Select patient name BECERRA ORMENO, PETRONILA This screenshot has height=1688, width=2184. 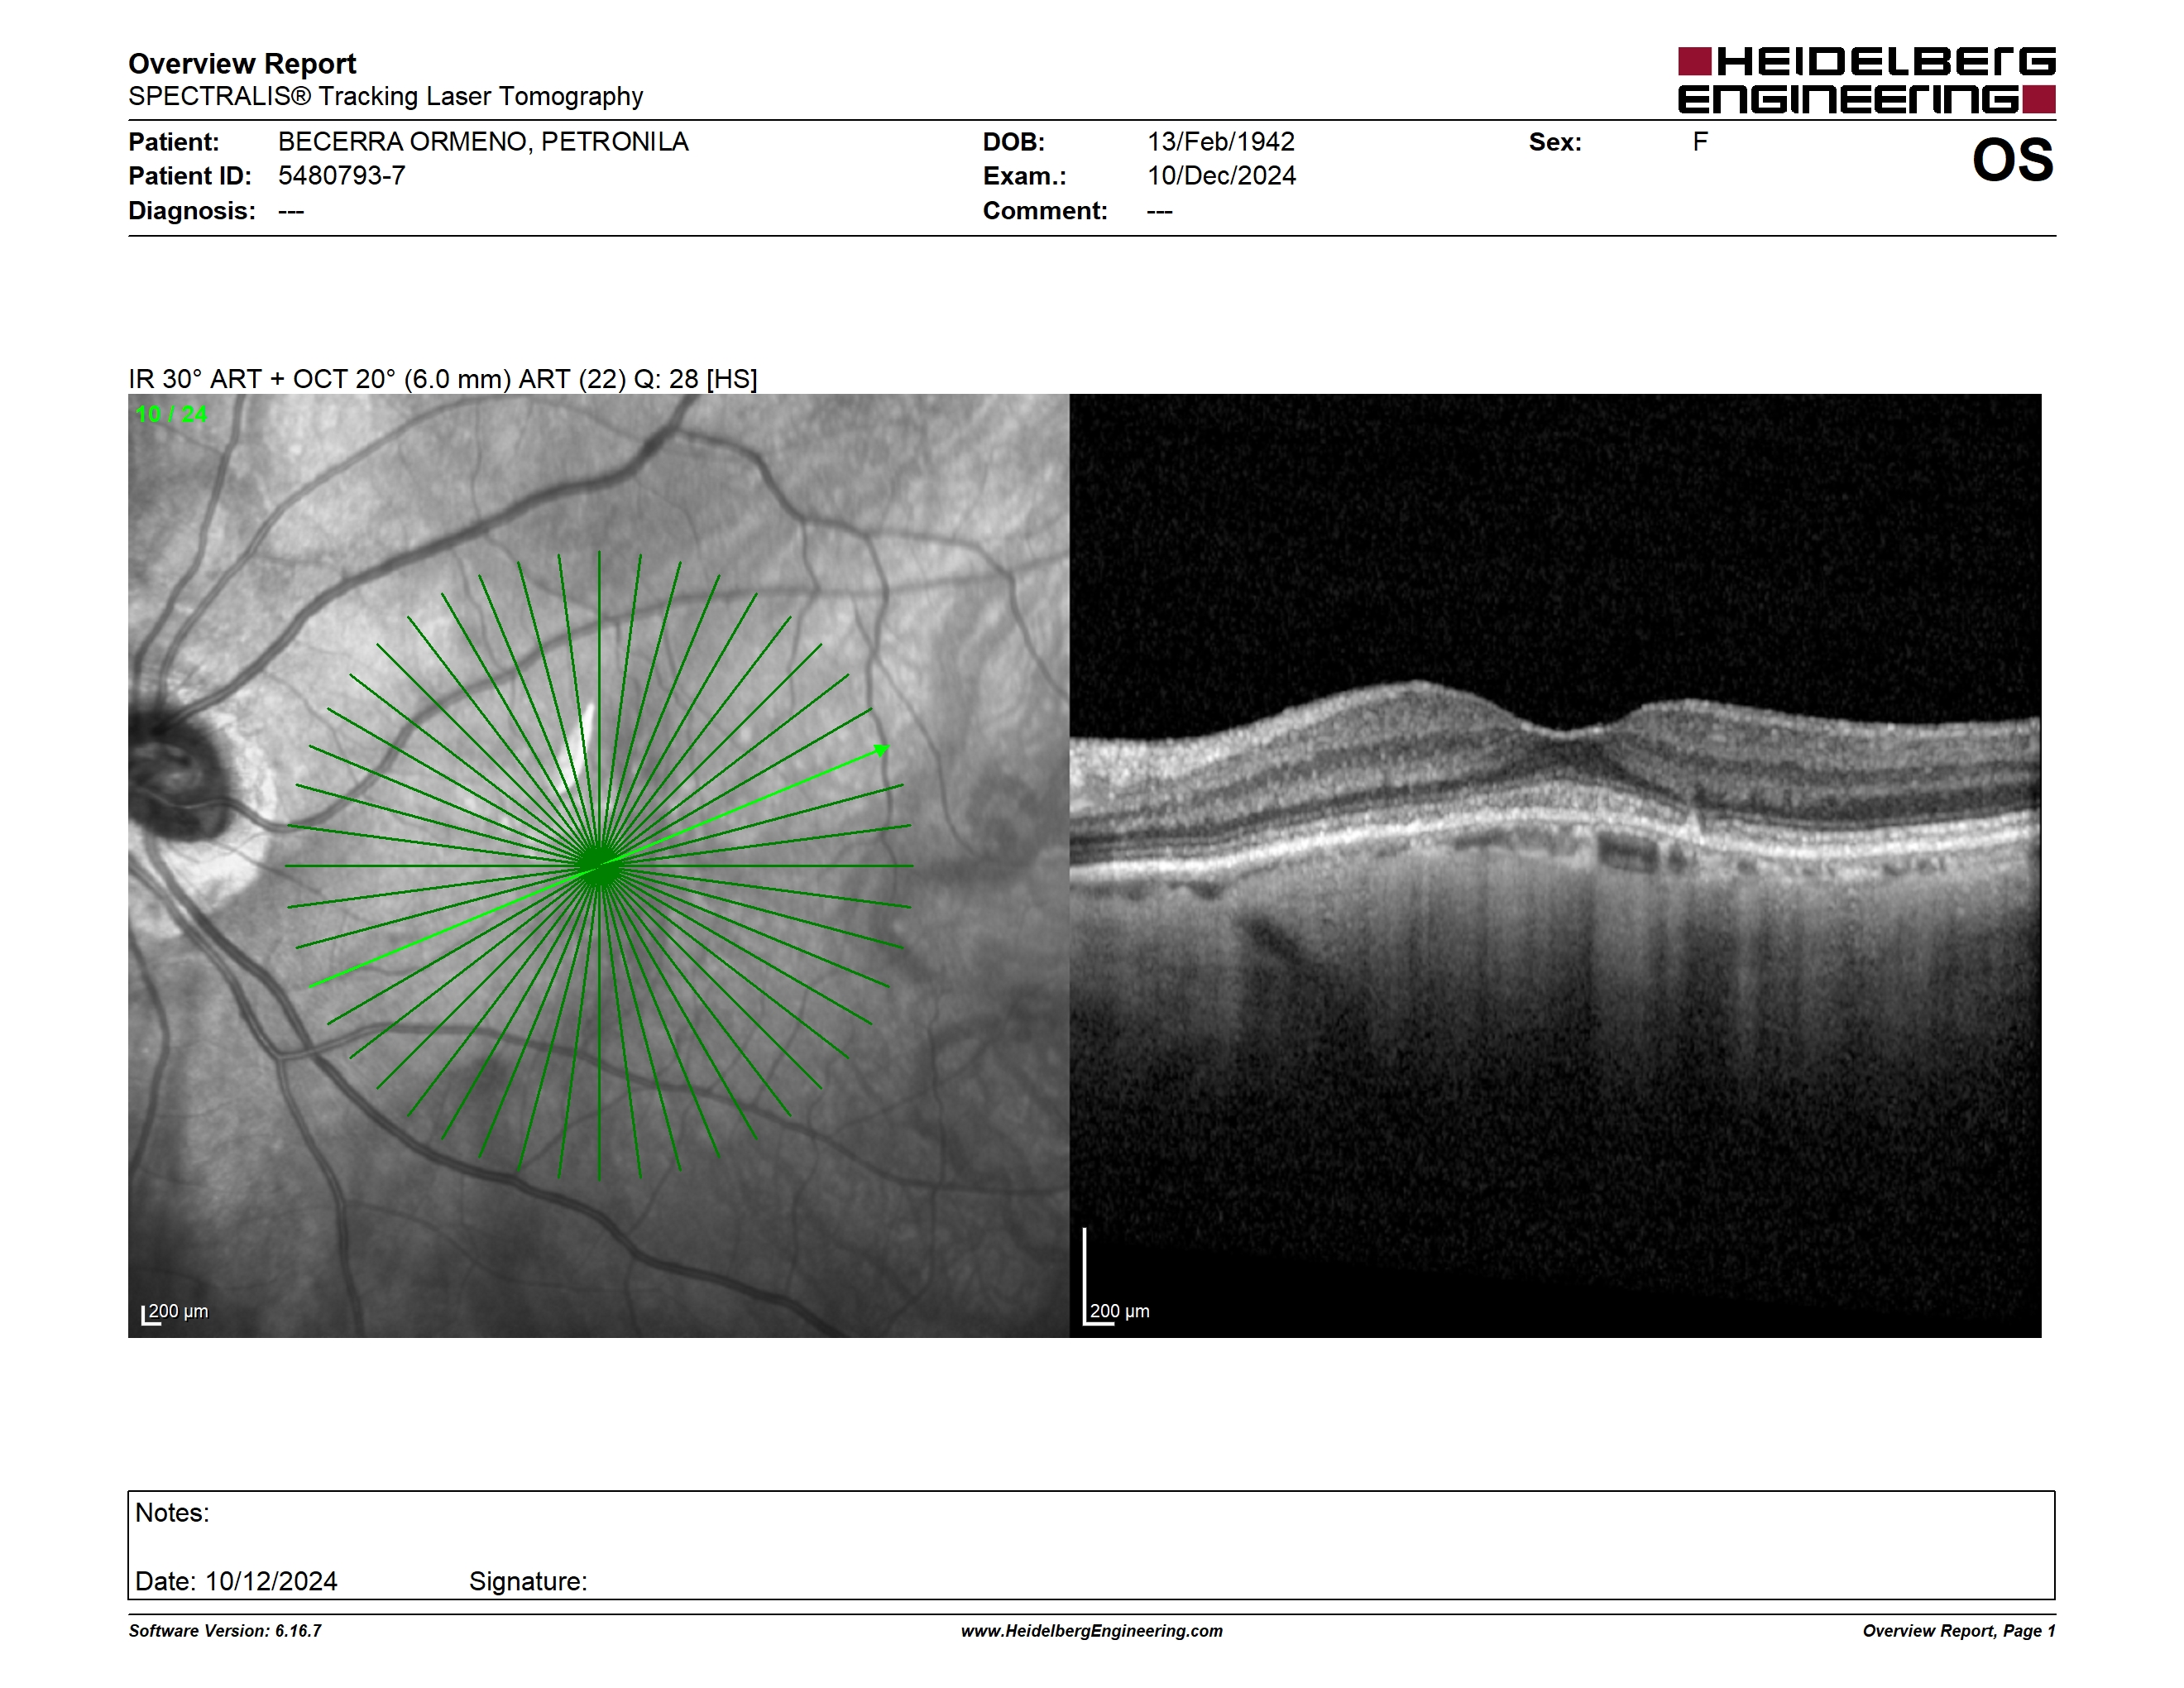click(483, 142)
